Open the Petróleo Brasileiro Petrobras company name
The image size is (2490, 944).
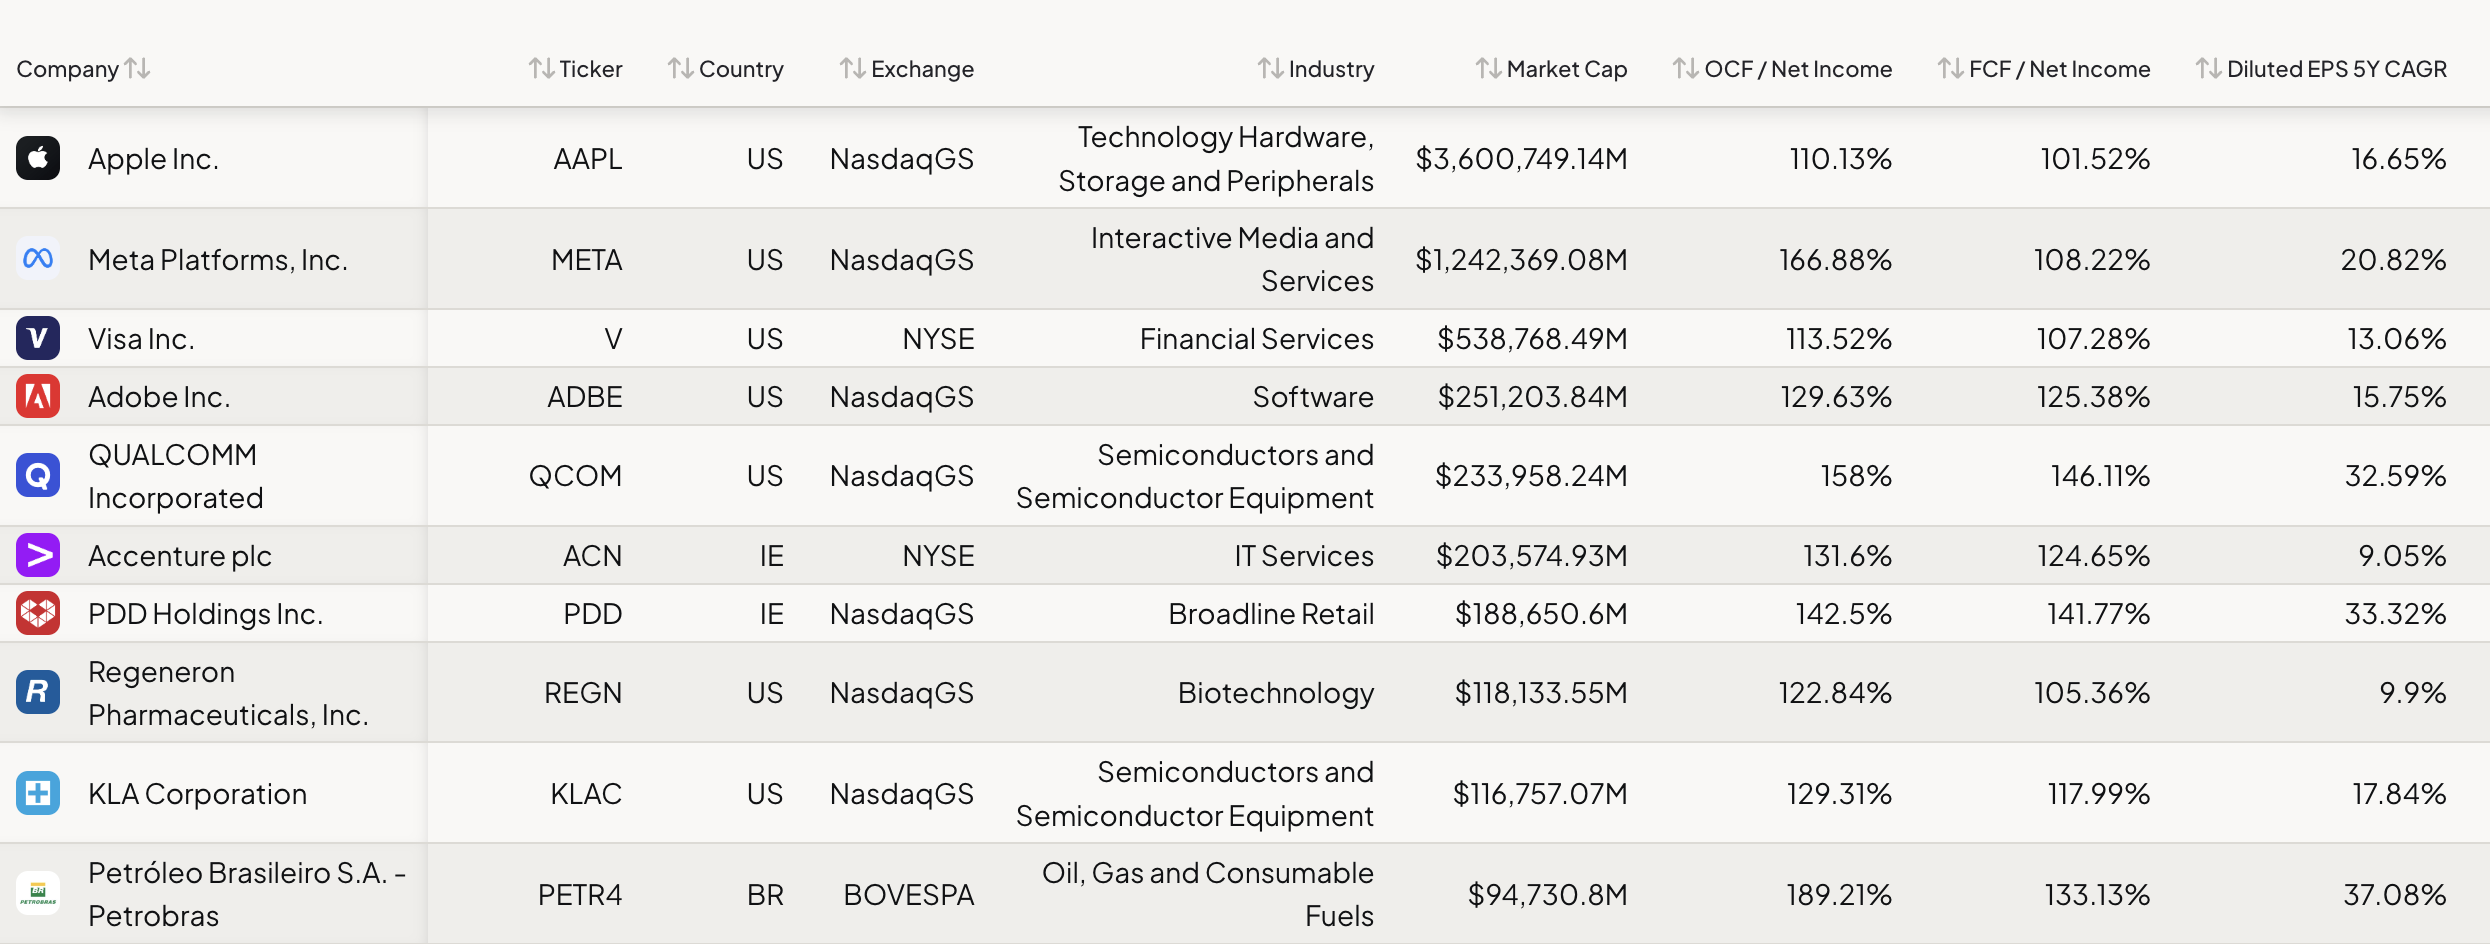[x=247, y=894]
